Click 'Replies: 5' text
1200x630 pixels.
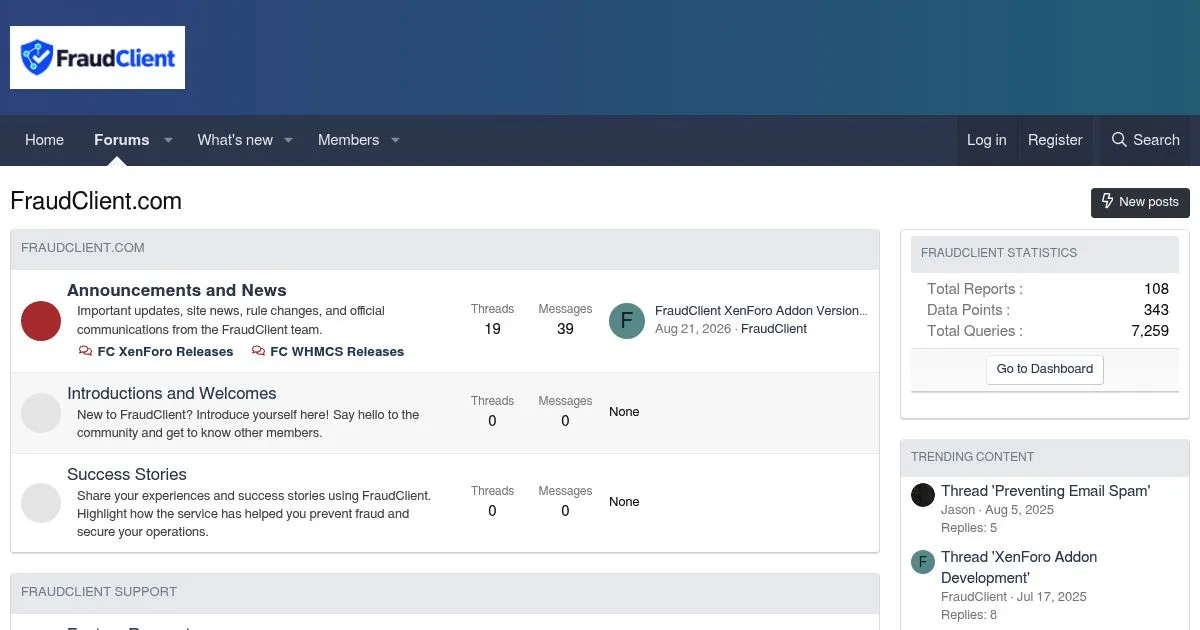click(969, 528)
